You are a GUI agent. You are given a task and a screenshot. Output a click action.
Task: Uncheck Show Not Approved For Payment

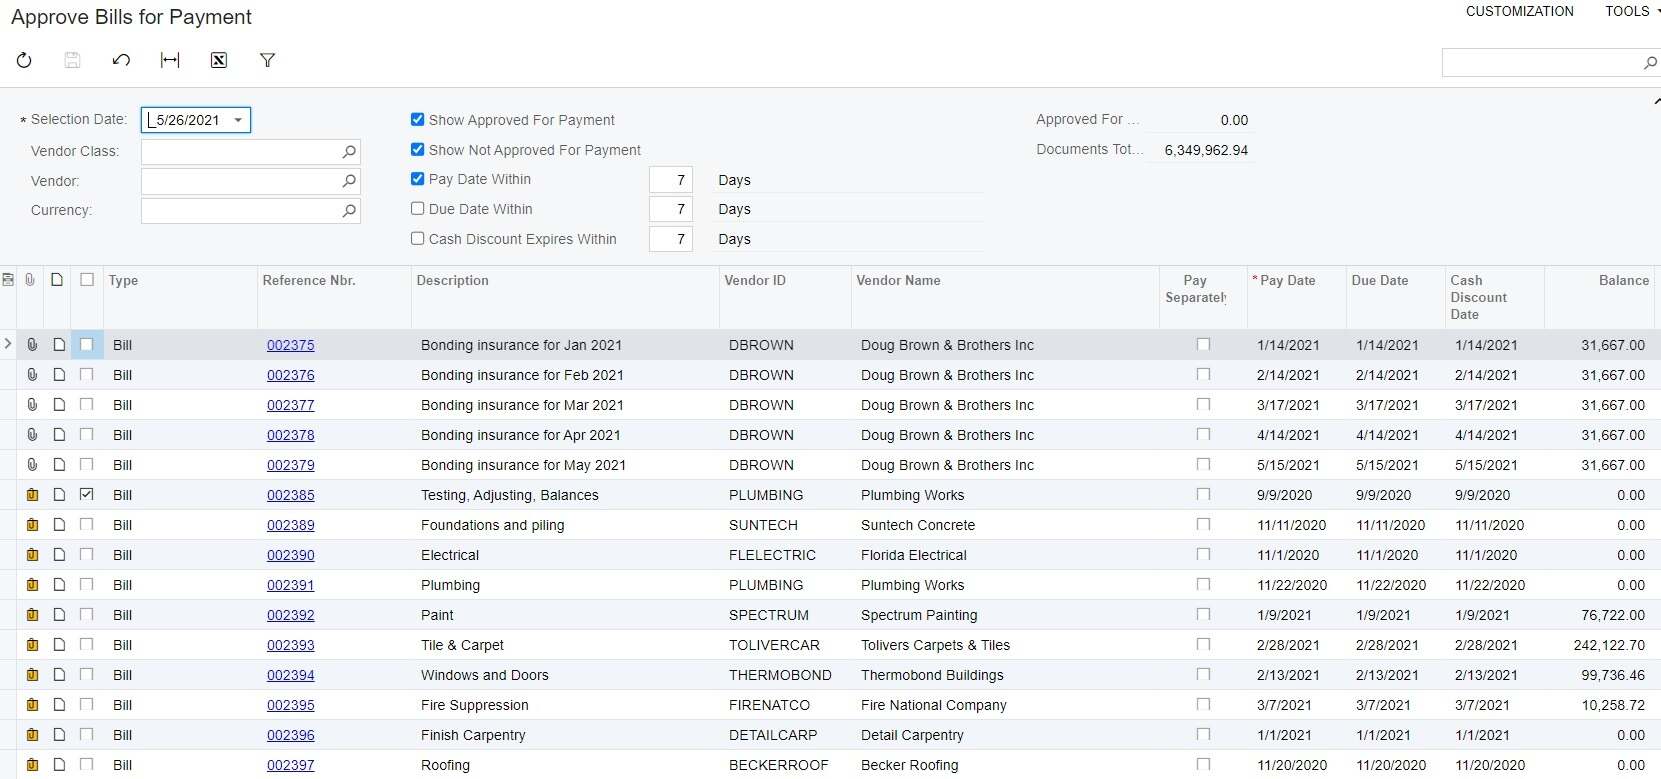tap(418, 150)
